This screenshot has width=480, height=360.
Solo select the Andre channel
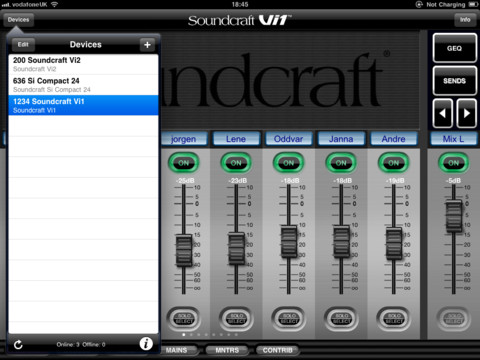[394, 319]
